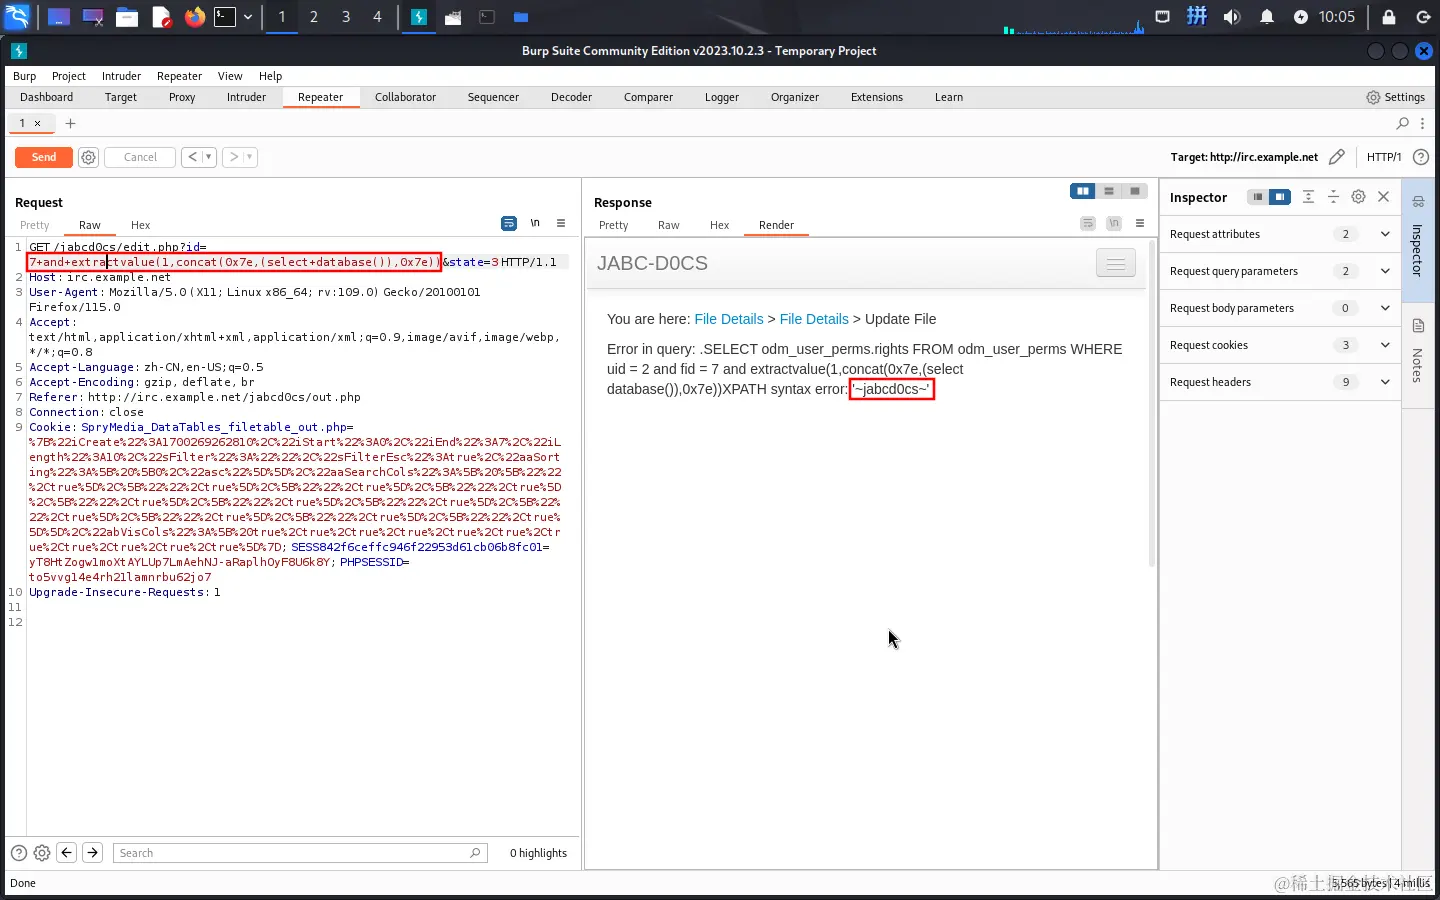Open the file manager in the panel
The image size is (1440, 900).
point(127,17)
